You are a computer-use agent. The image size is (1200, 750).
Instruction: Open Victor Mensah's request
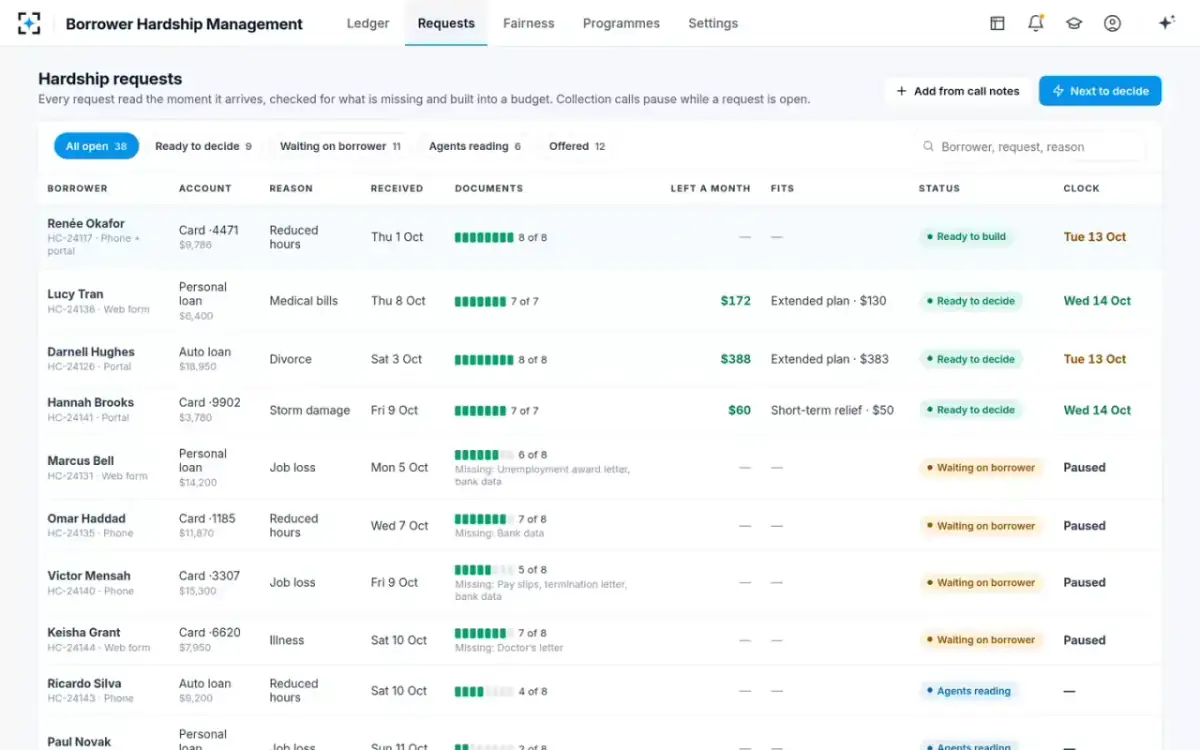[x=600, y=582]
